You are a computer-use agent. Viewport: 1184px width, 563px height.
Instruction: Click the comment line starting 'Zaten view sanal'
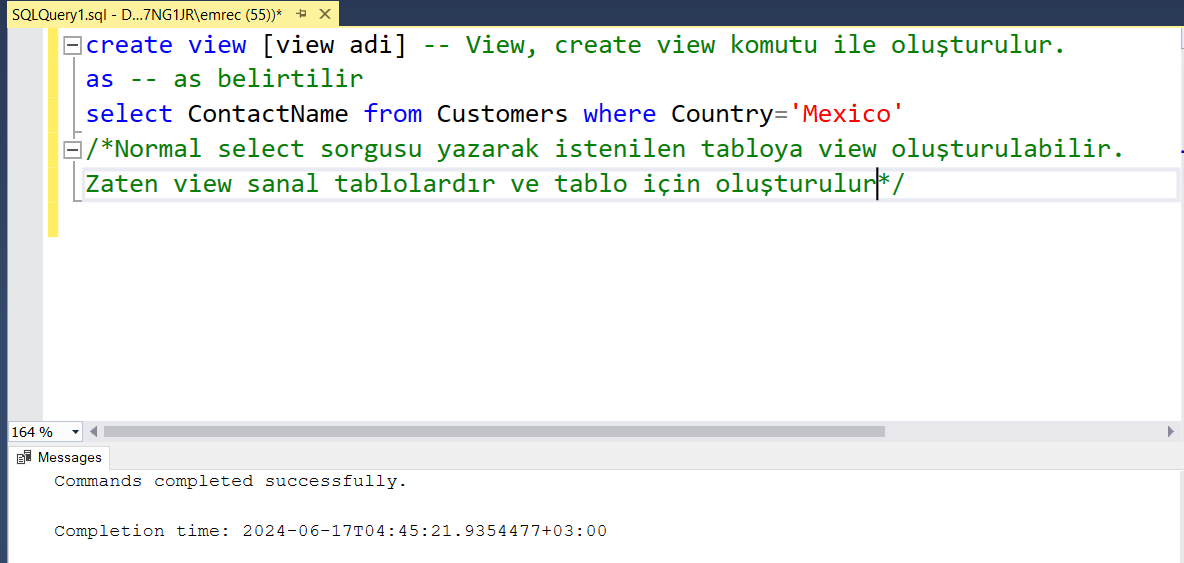pos(495,184)
